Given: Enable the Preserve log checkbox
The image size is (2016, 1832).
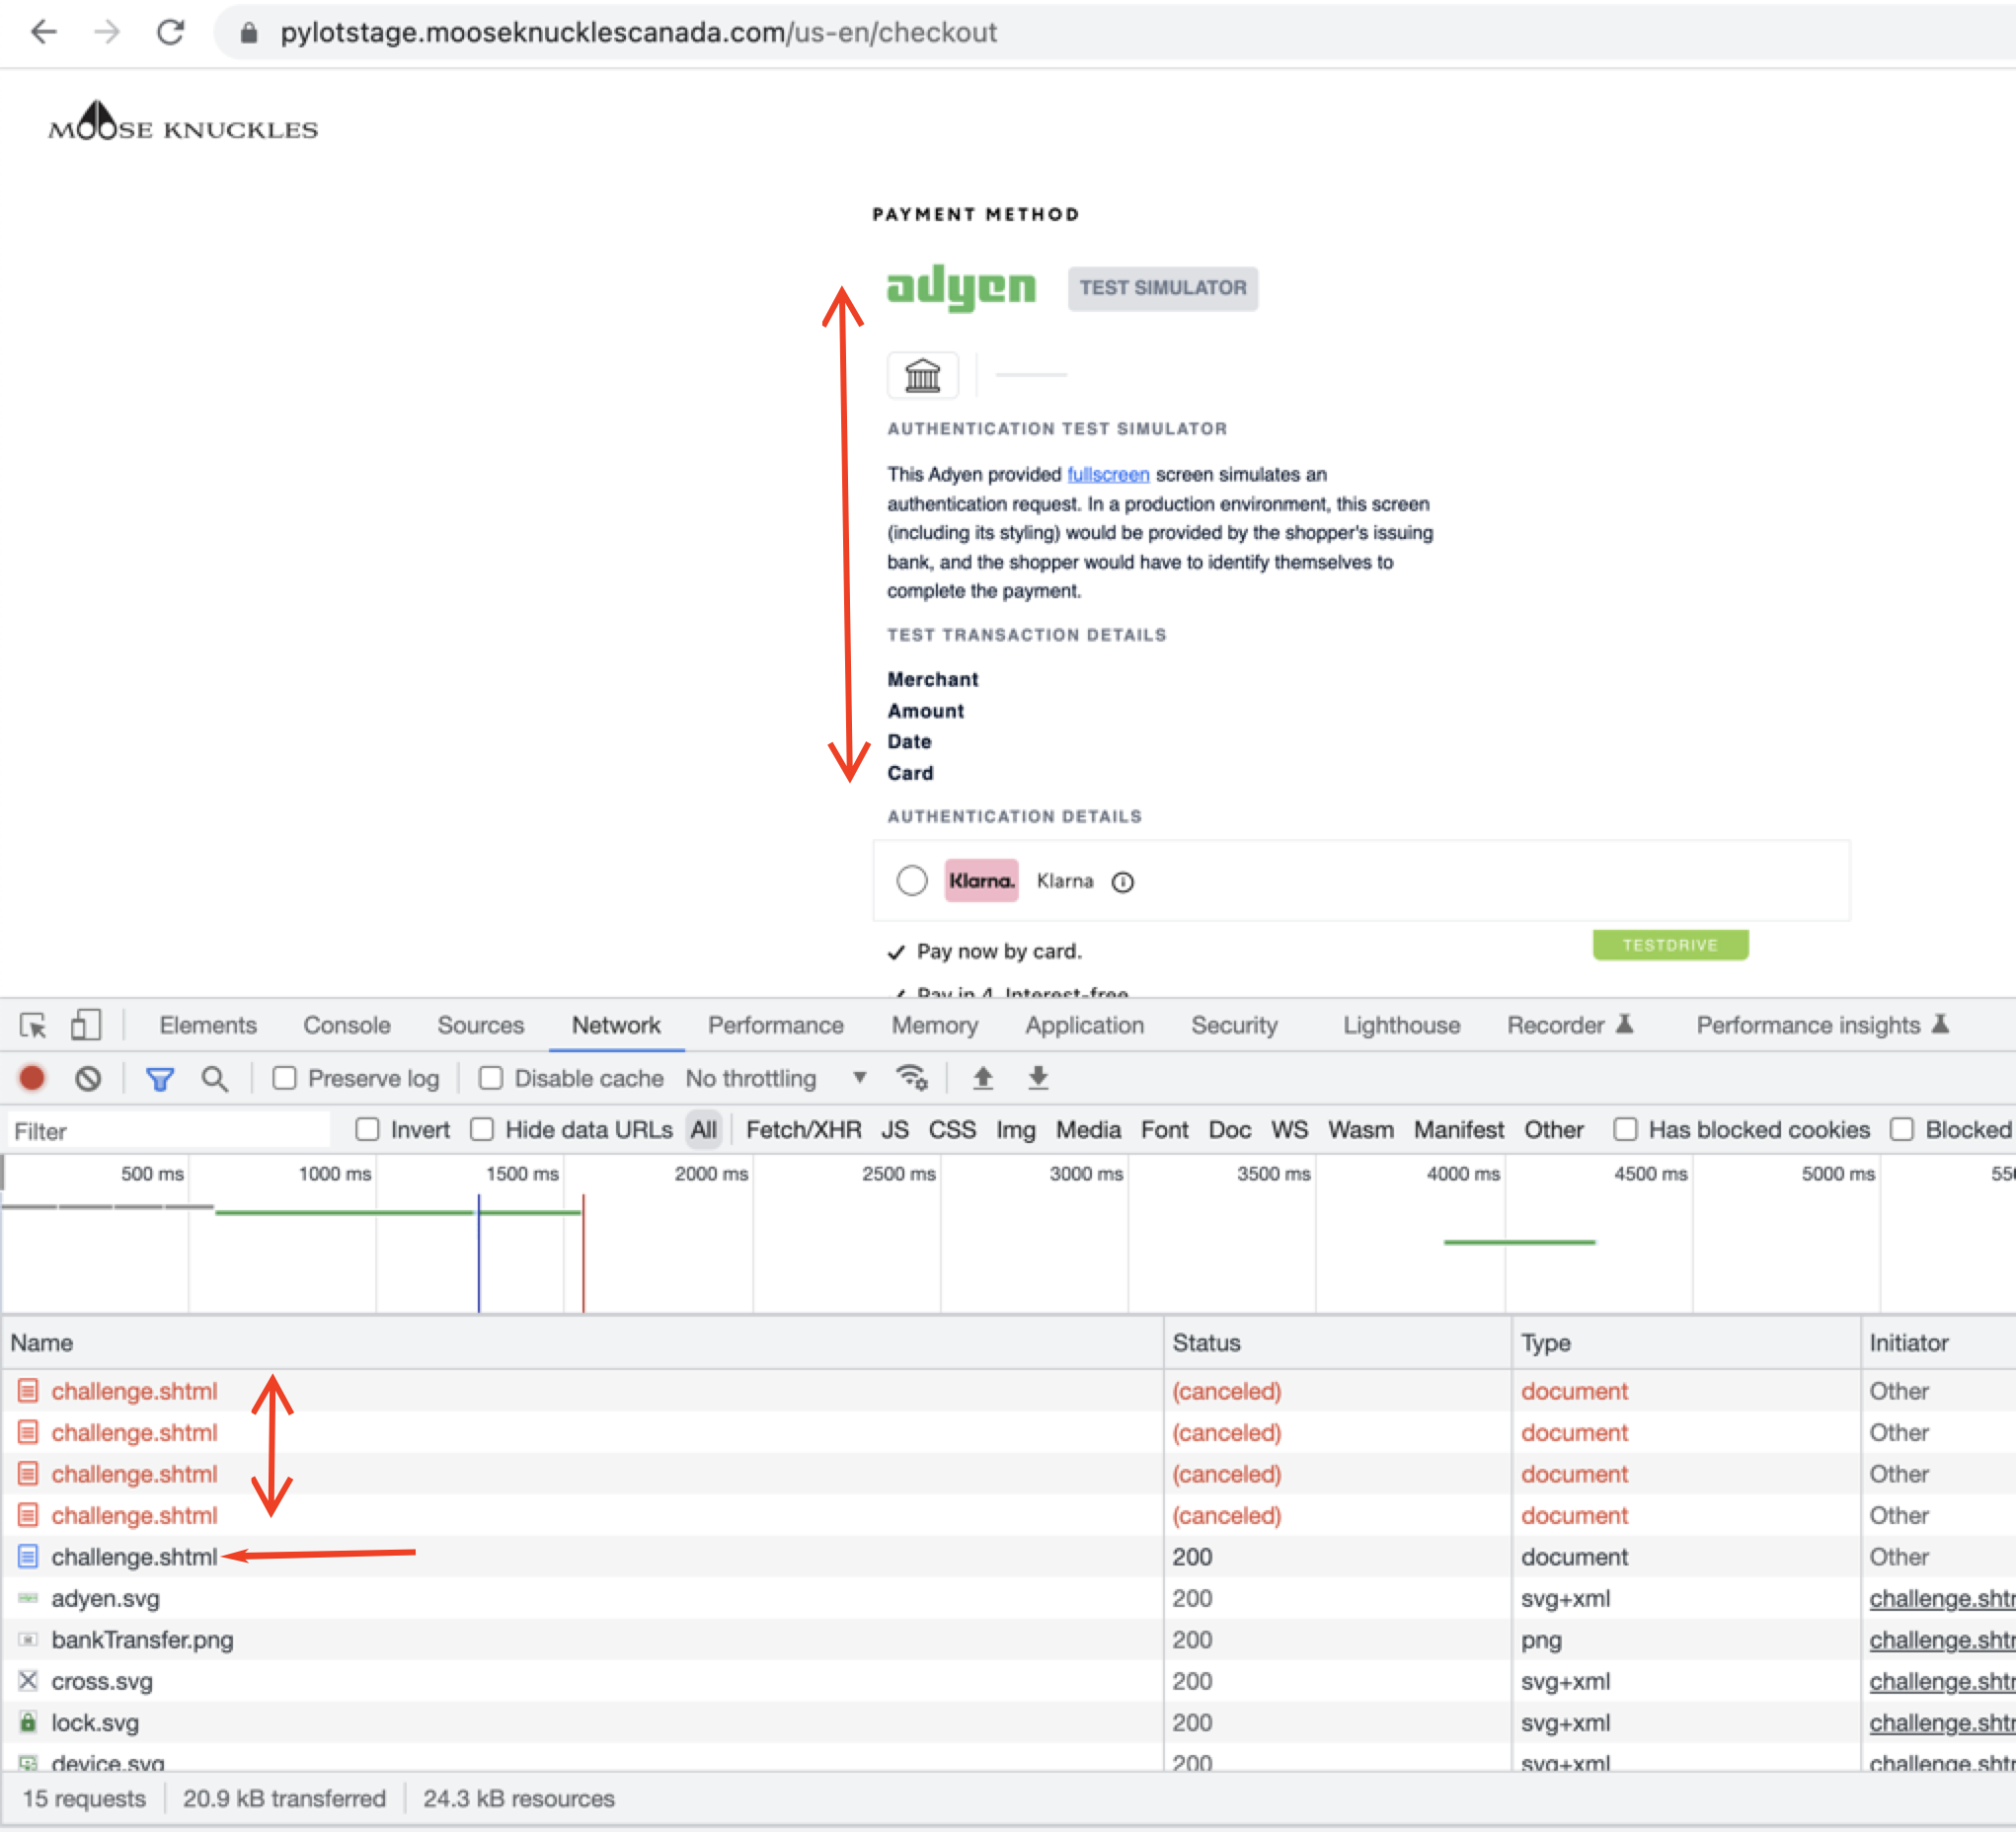Looking at the screenshot, I should click(x=285, y=1078).
